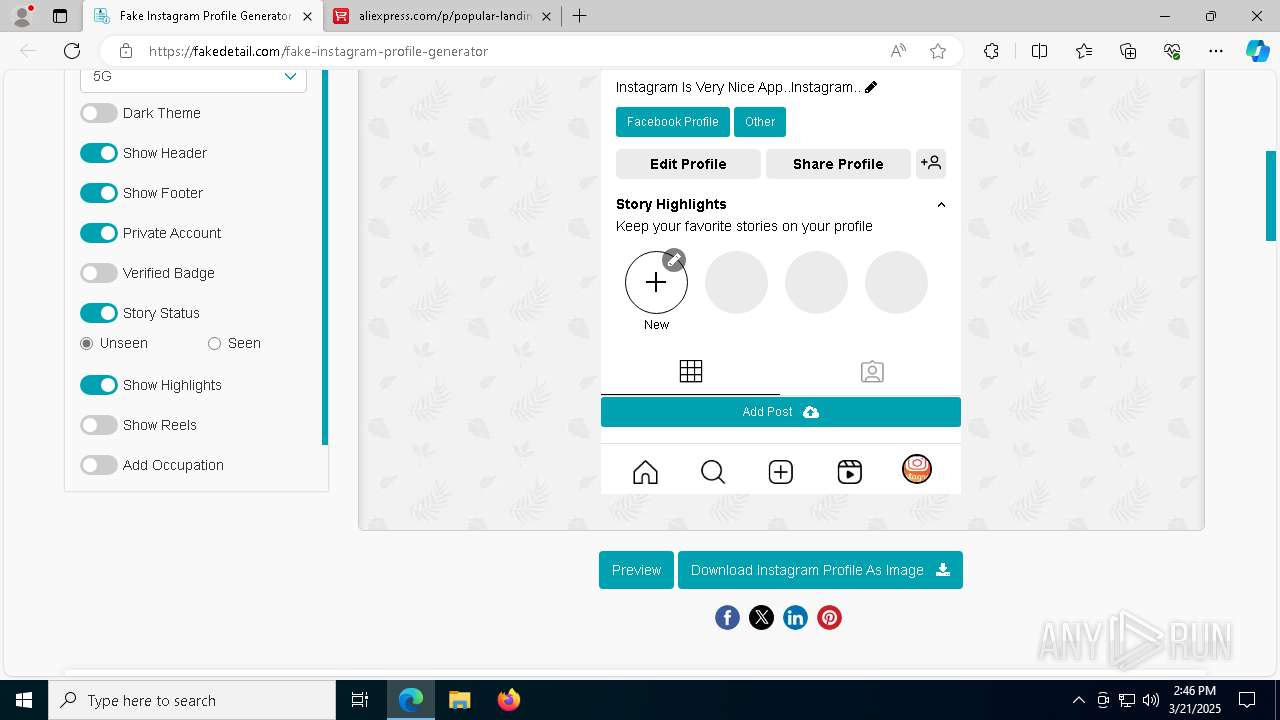Click Facebook Profile button
1280x720 pixels.
[x=673, y=122]
